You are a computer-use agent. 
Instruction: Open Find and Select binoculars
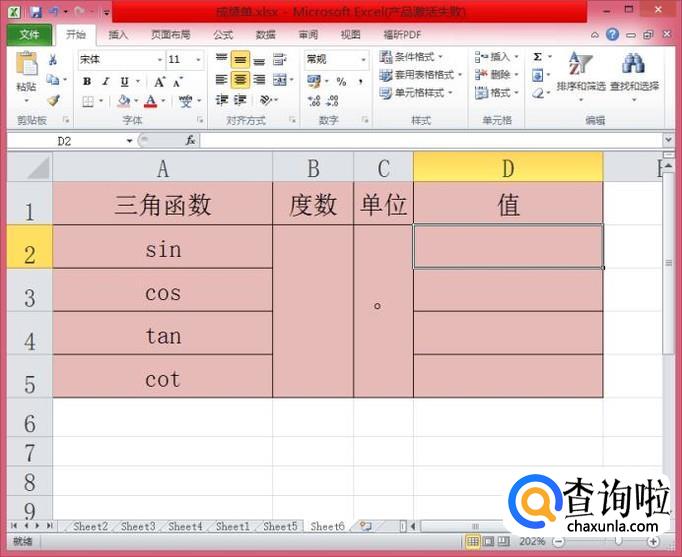(x=634, y=72)
